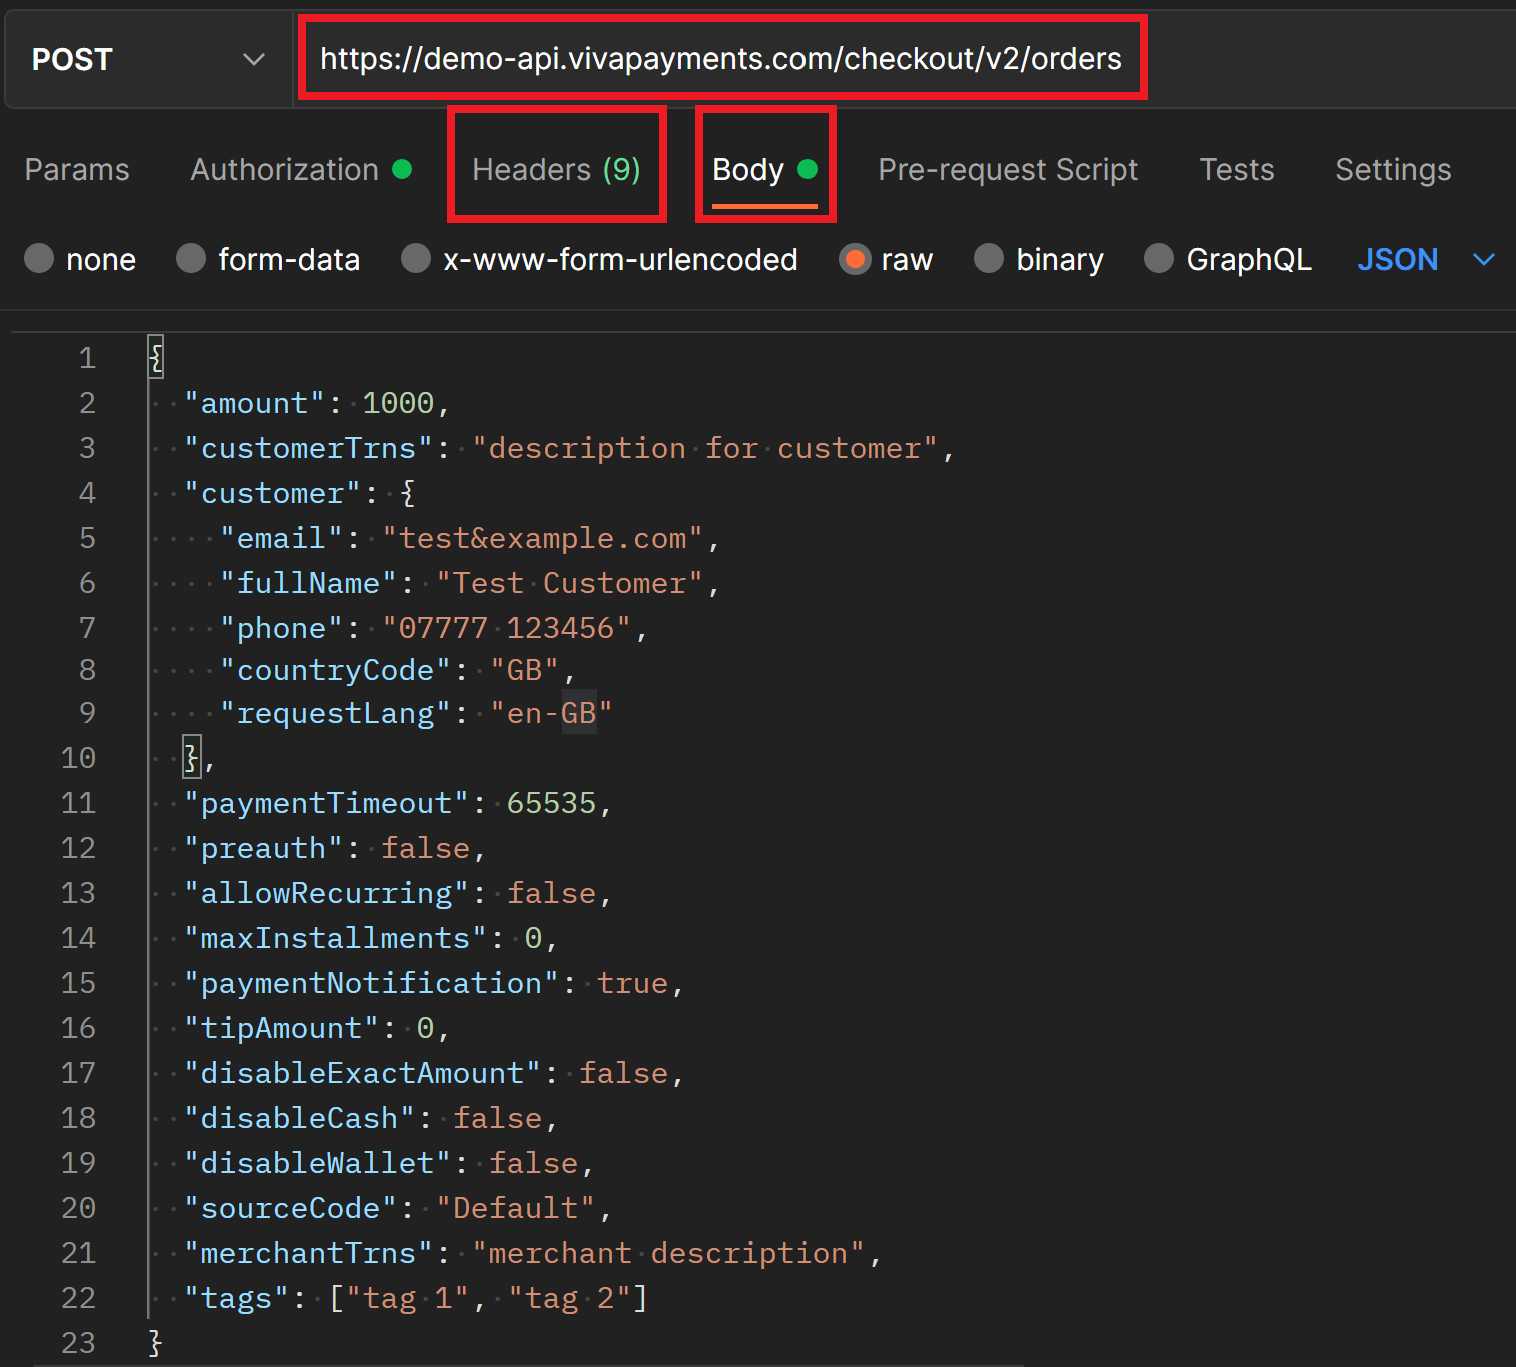This screenshot has height=1367, width=1516.
Task: Click the "Test Customer" fullName value
Action: 570,583
